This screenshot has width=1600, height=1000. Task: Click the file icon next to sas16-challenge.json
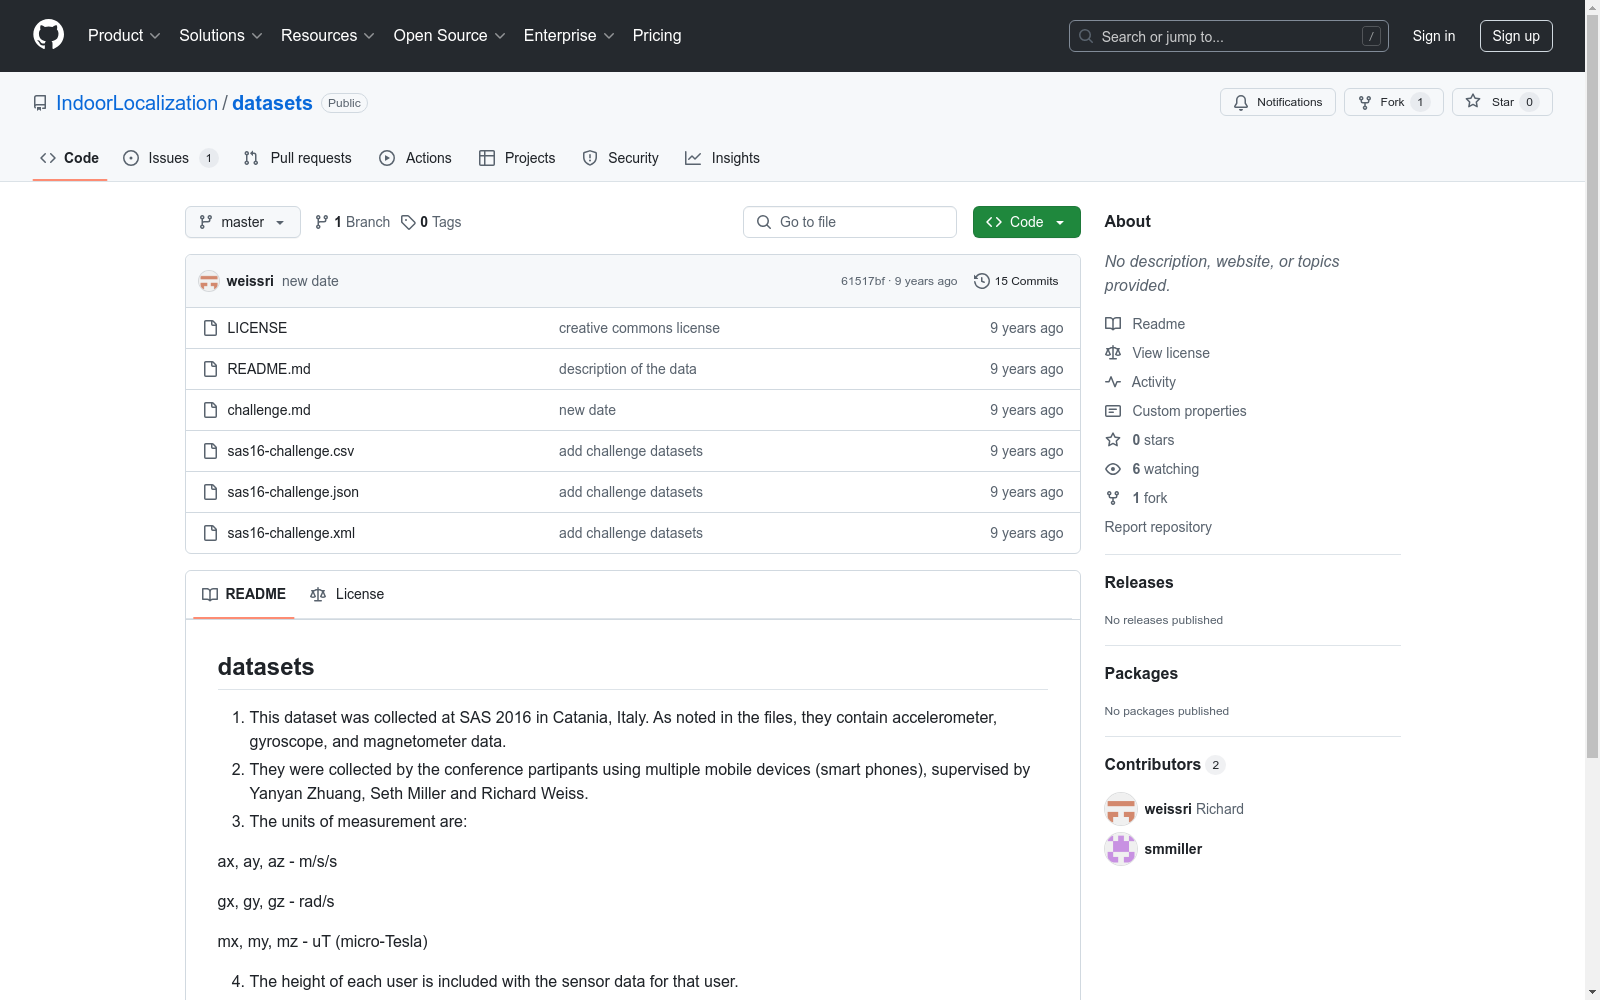210,492
